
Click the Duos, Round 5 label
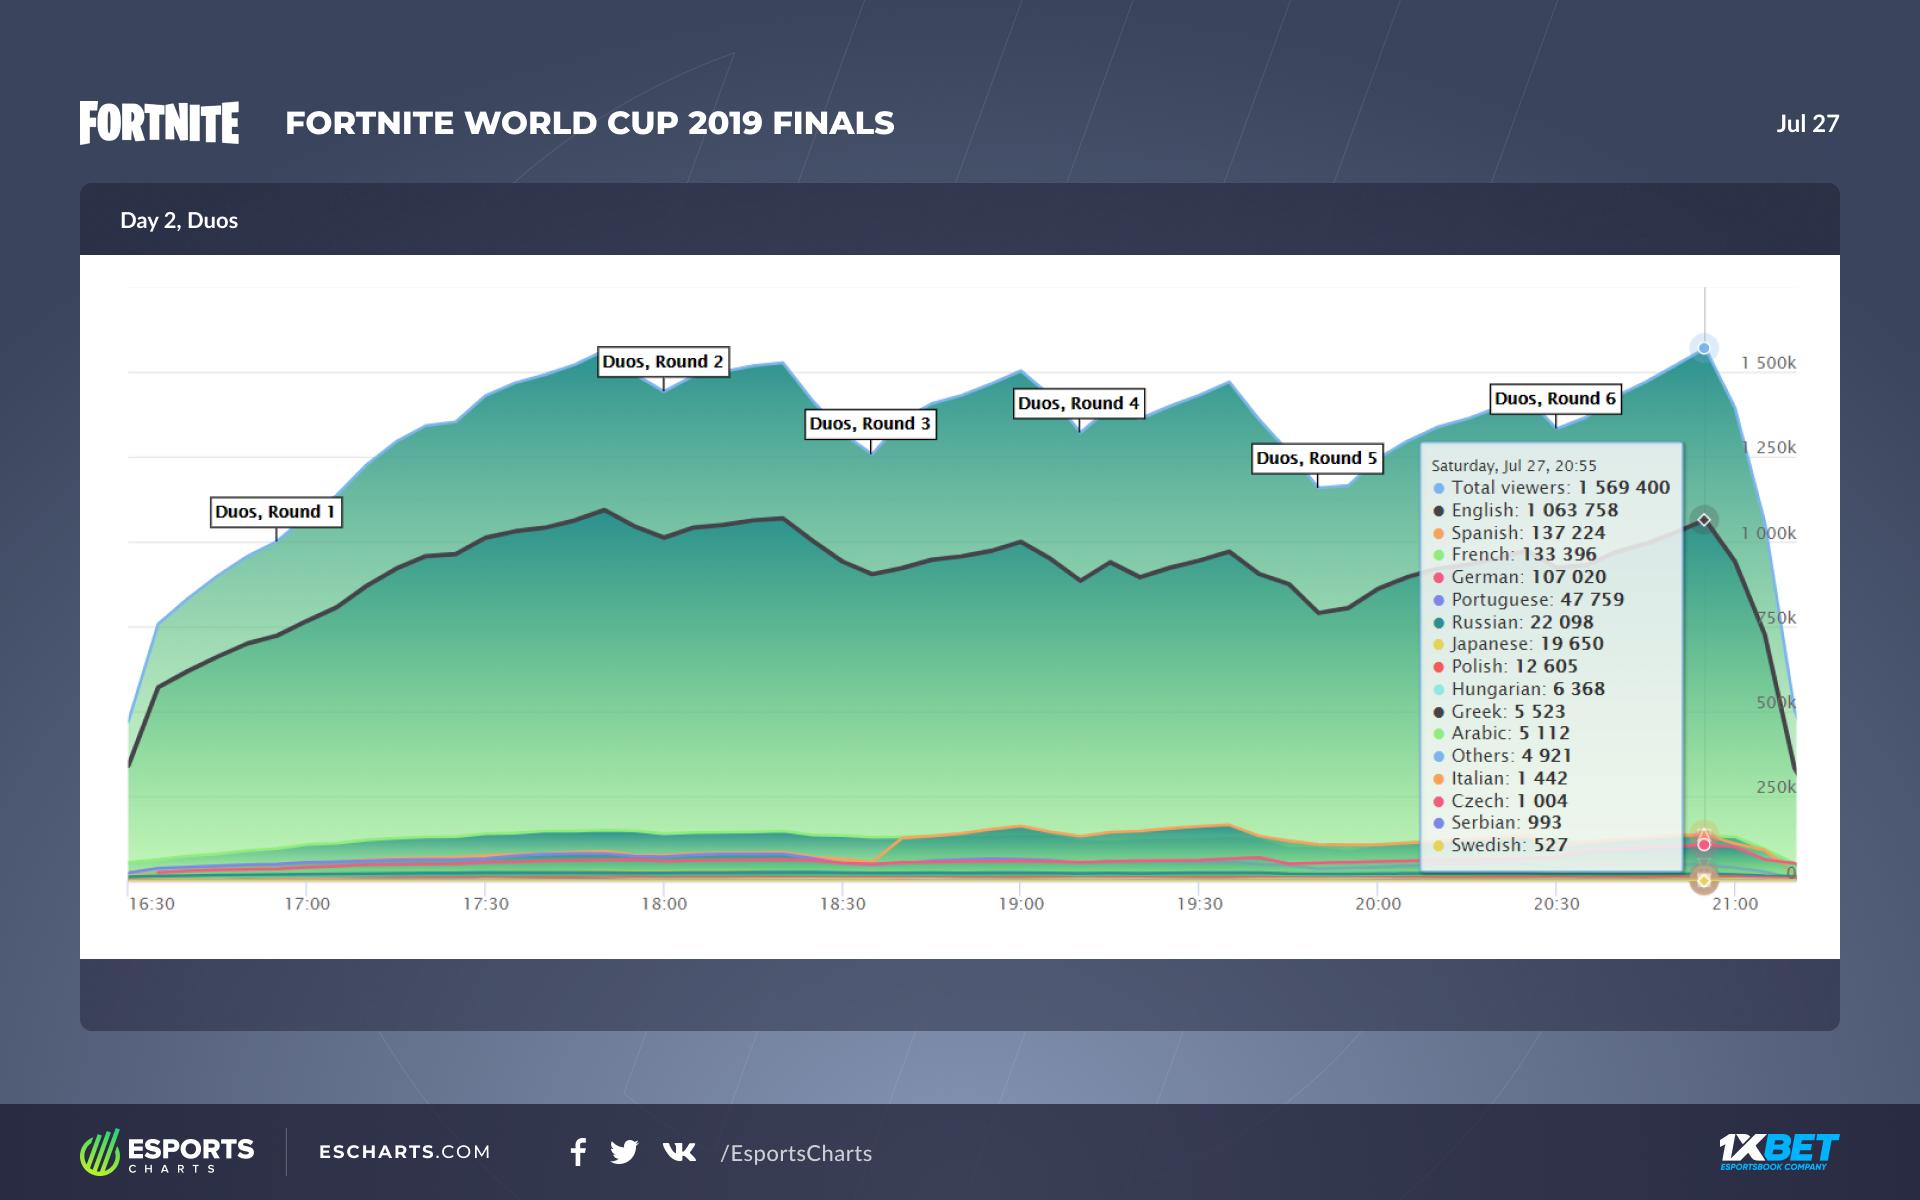[x=1317, y=458]
